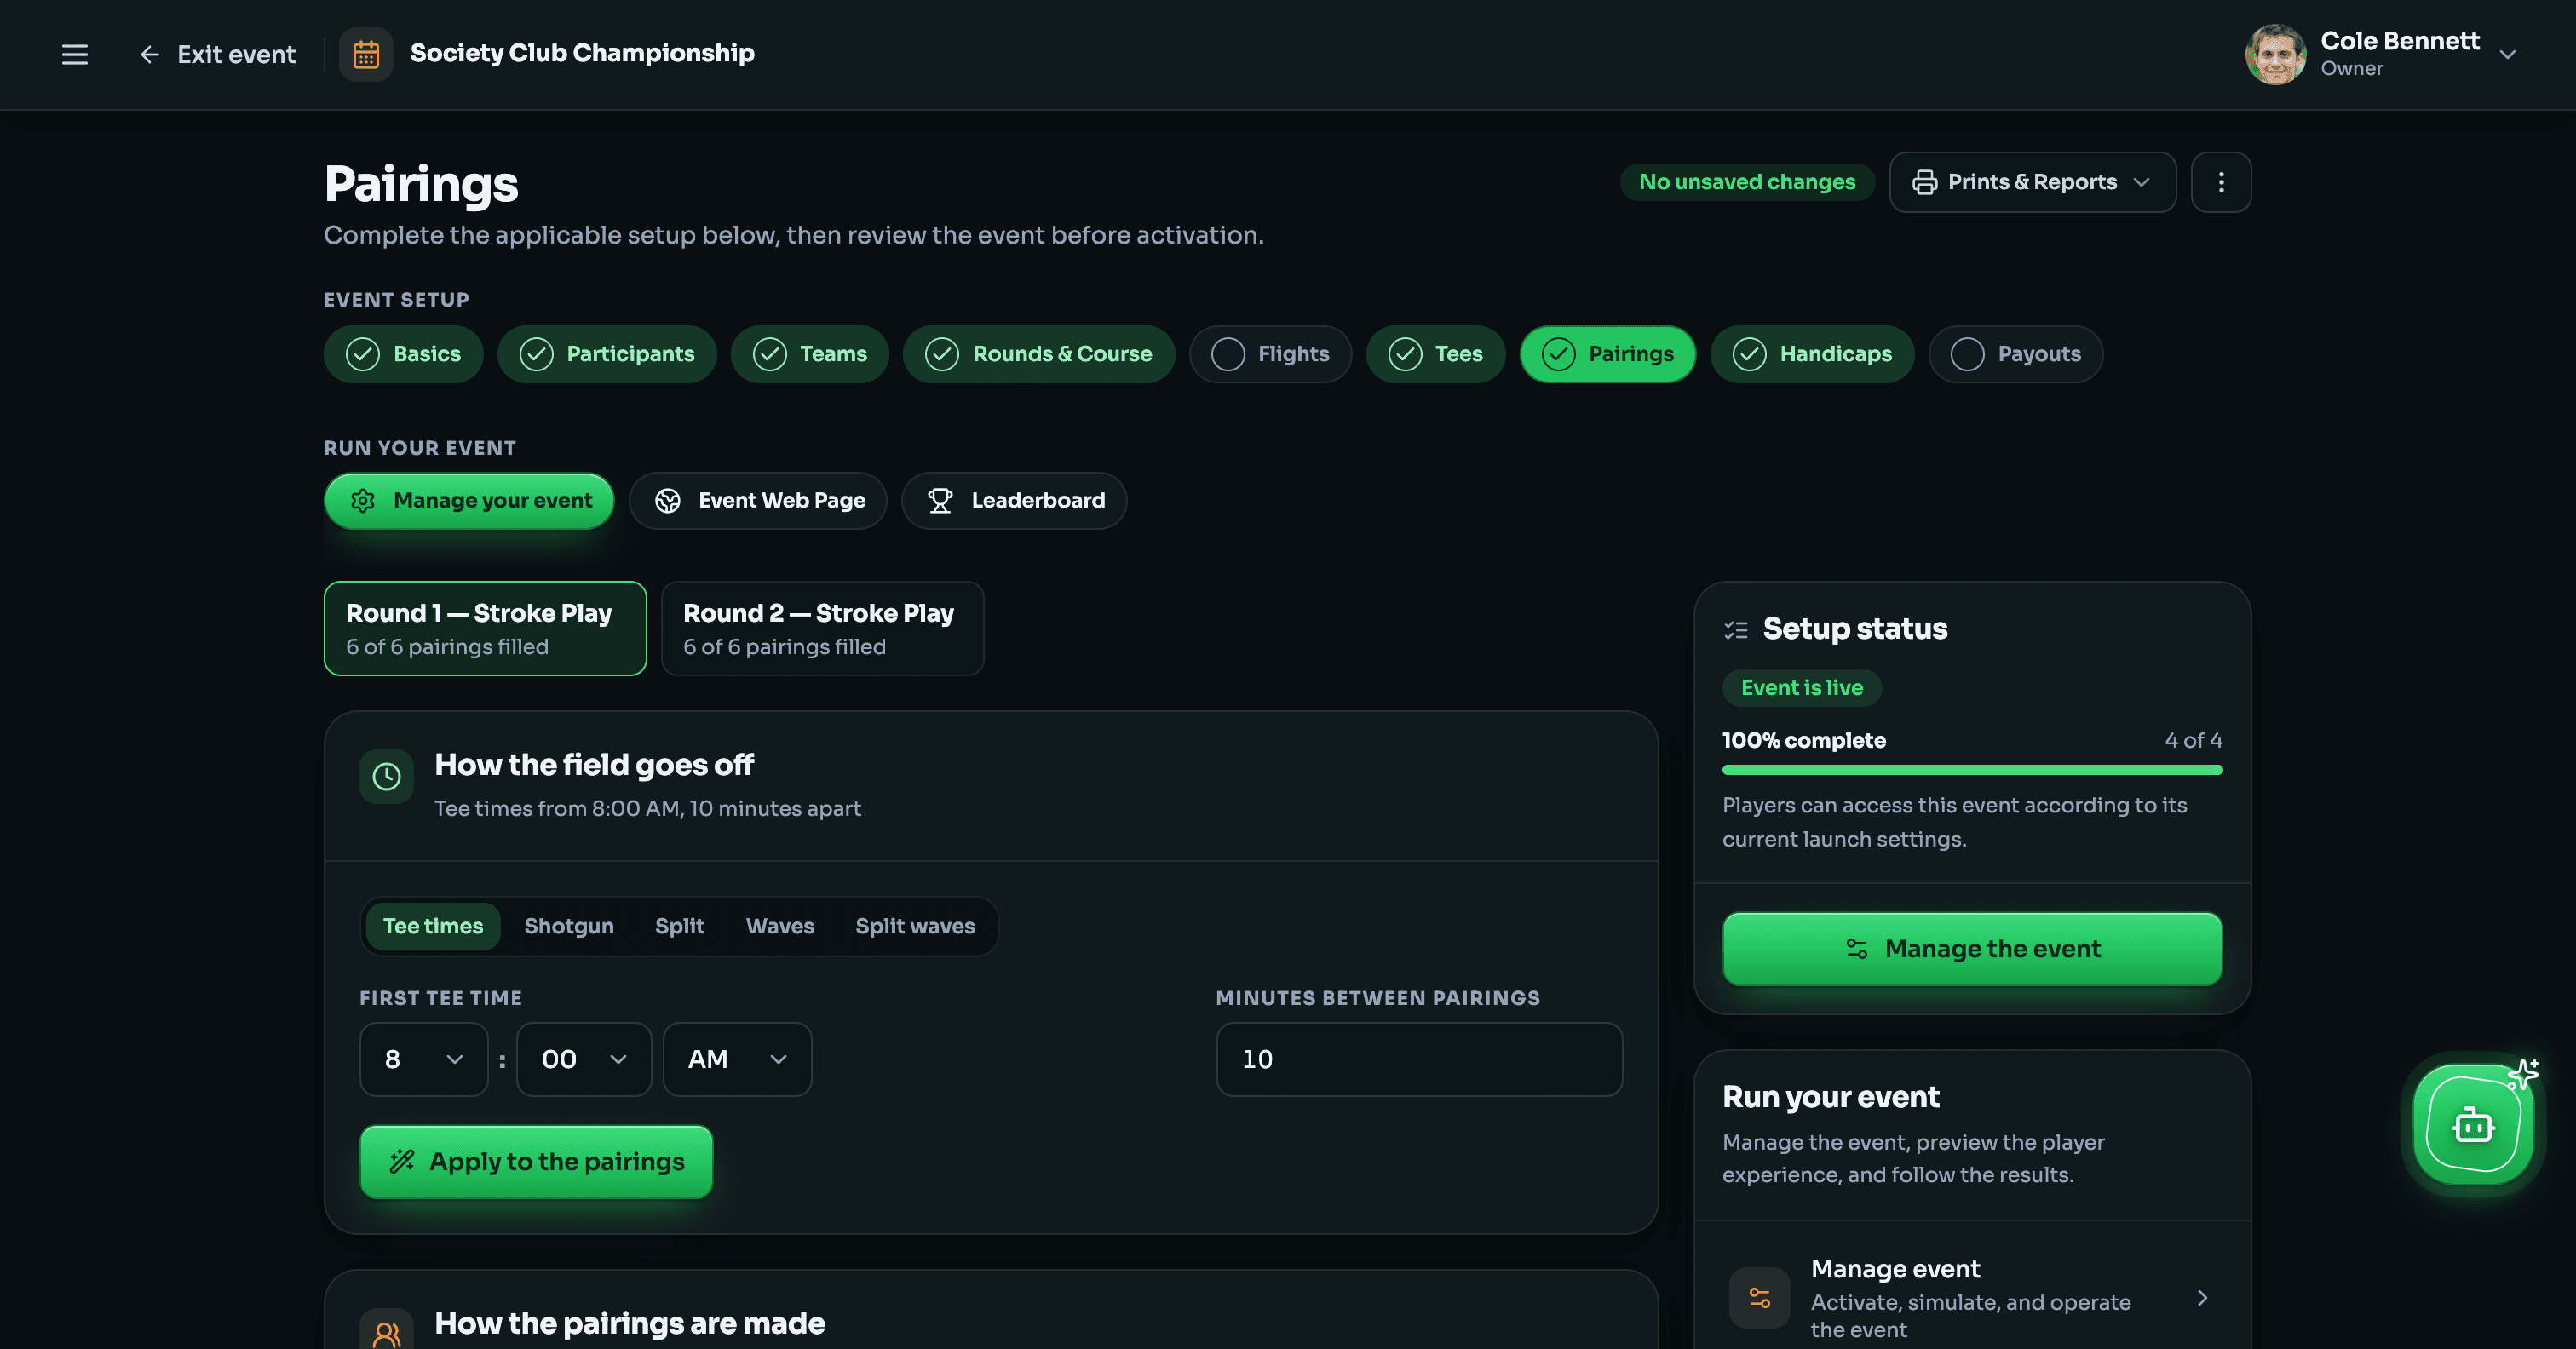Select the Tees setup step
2576x1349 pixels.
pos(1436,354)
